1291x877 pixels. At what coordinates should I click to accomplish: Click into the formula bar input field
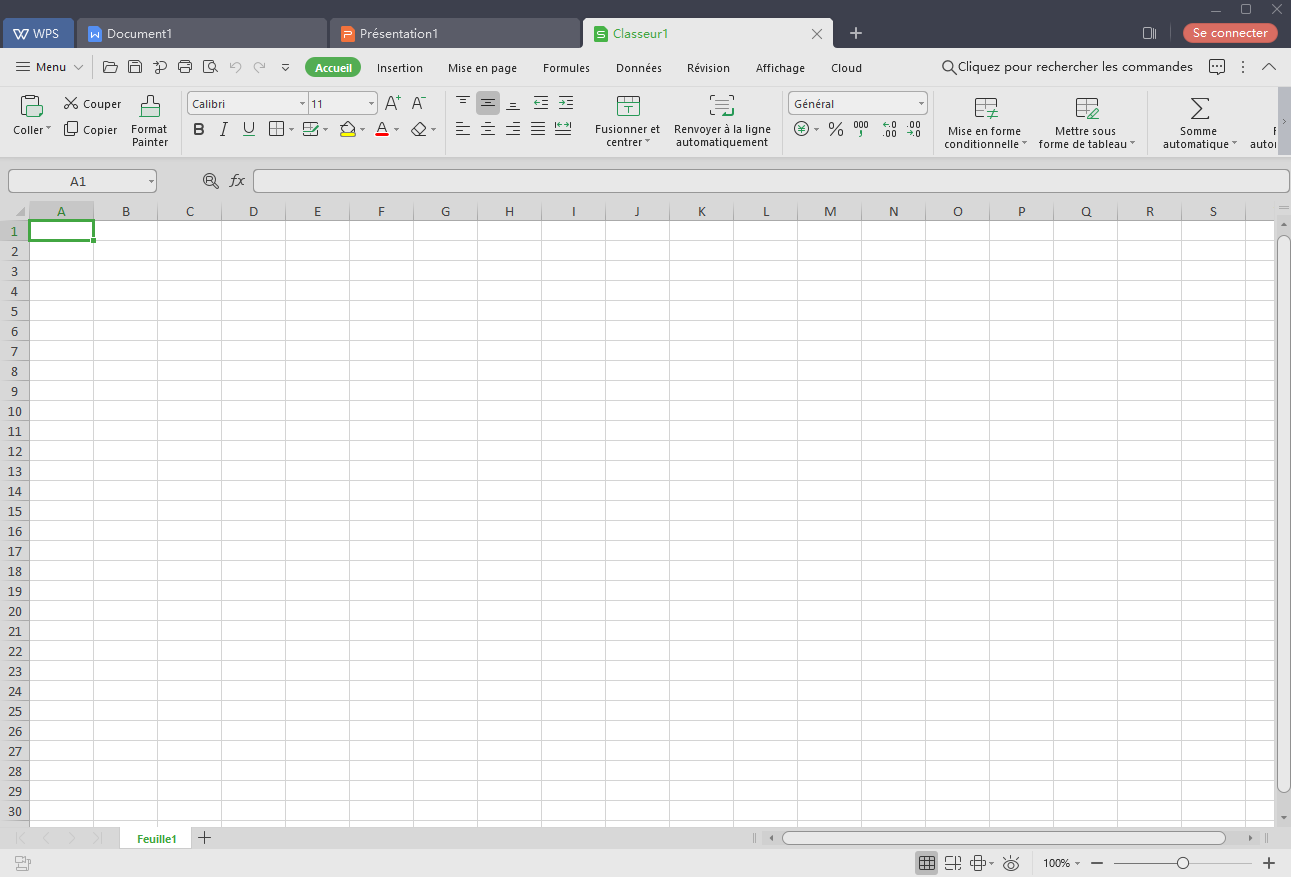(x=770, y=181)
